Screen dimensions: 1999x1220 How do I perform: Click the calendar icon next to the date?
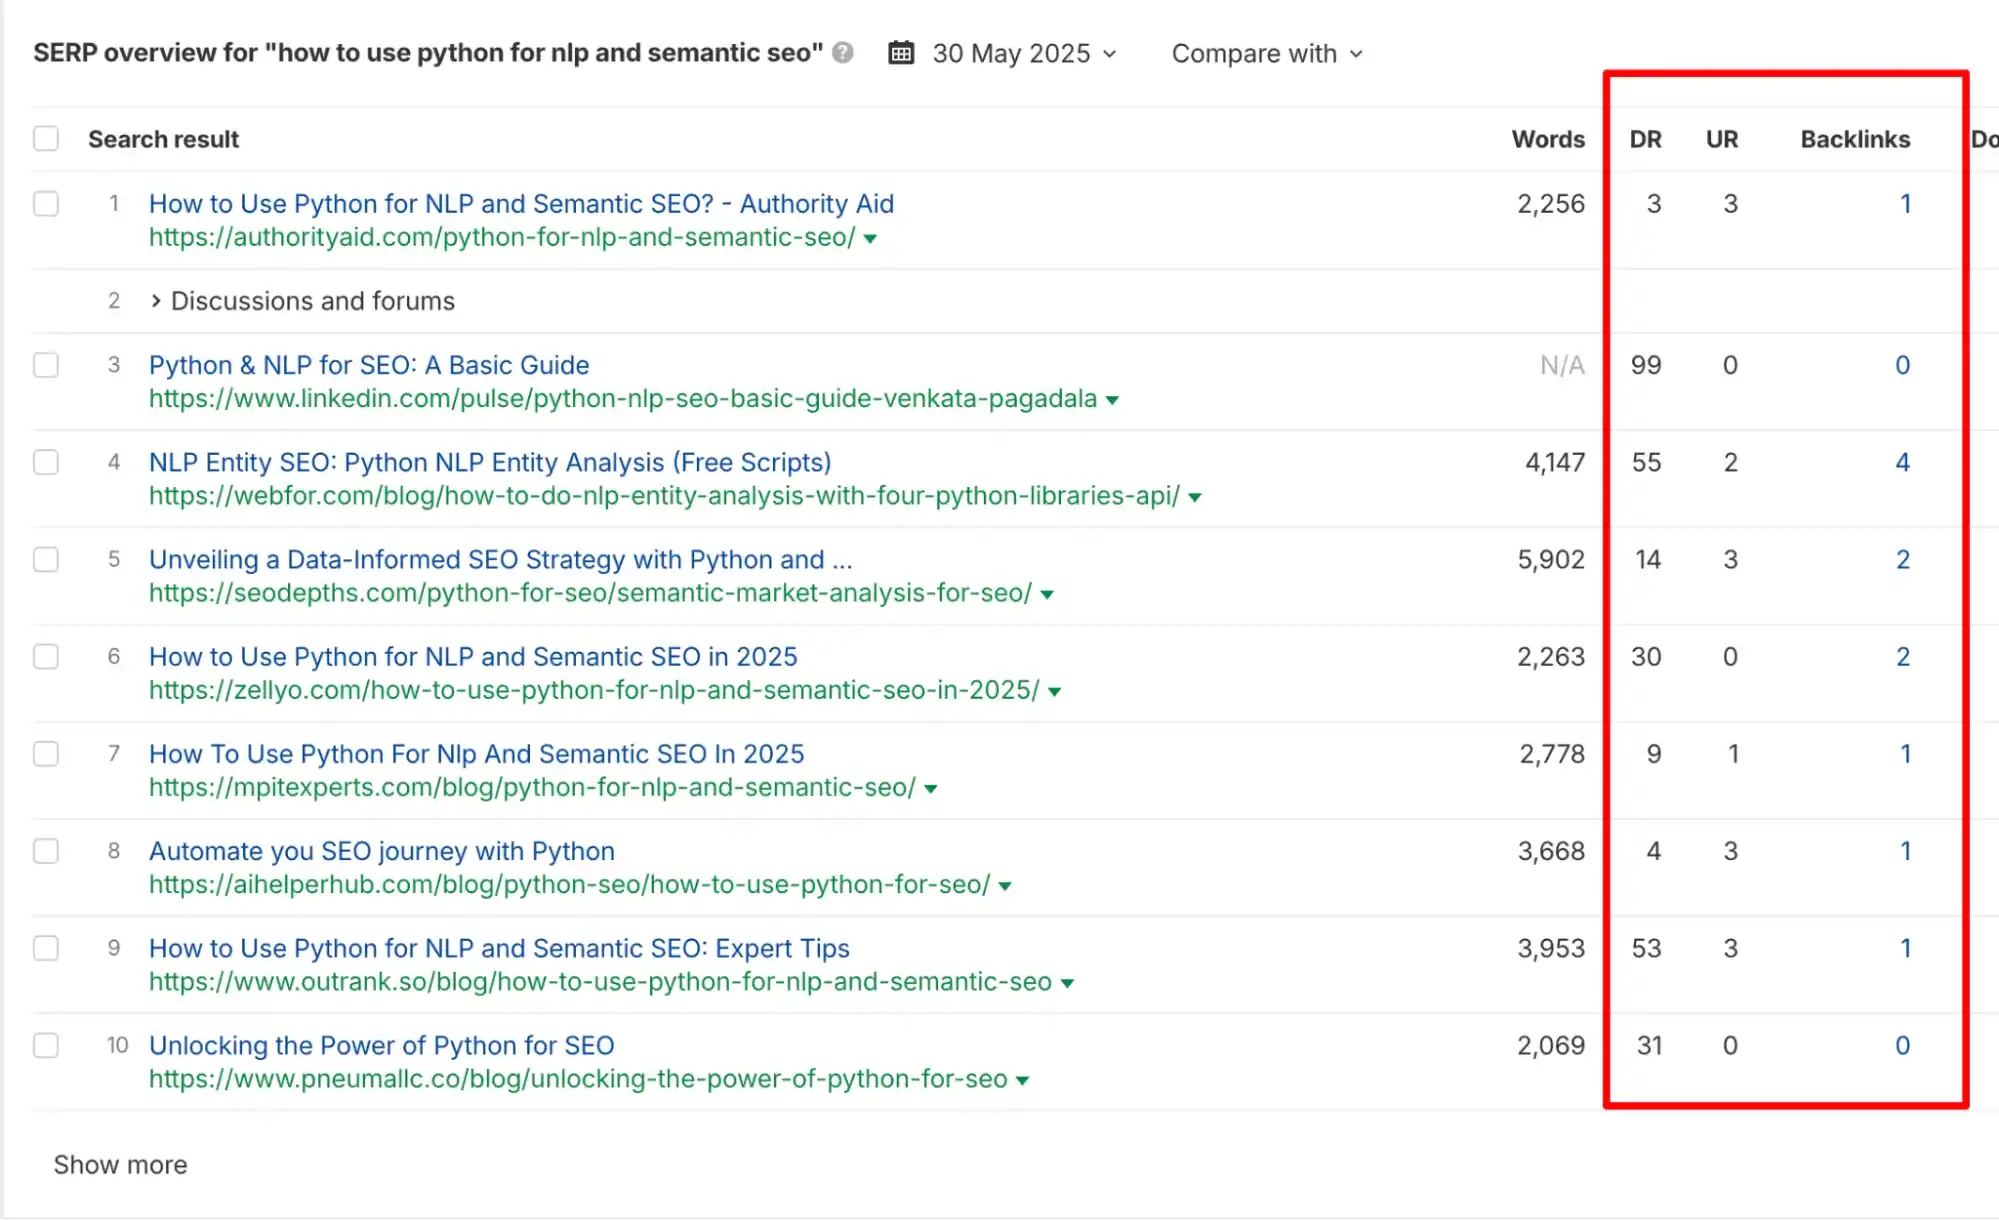[900, 53]
